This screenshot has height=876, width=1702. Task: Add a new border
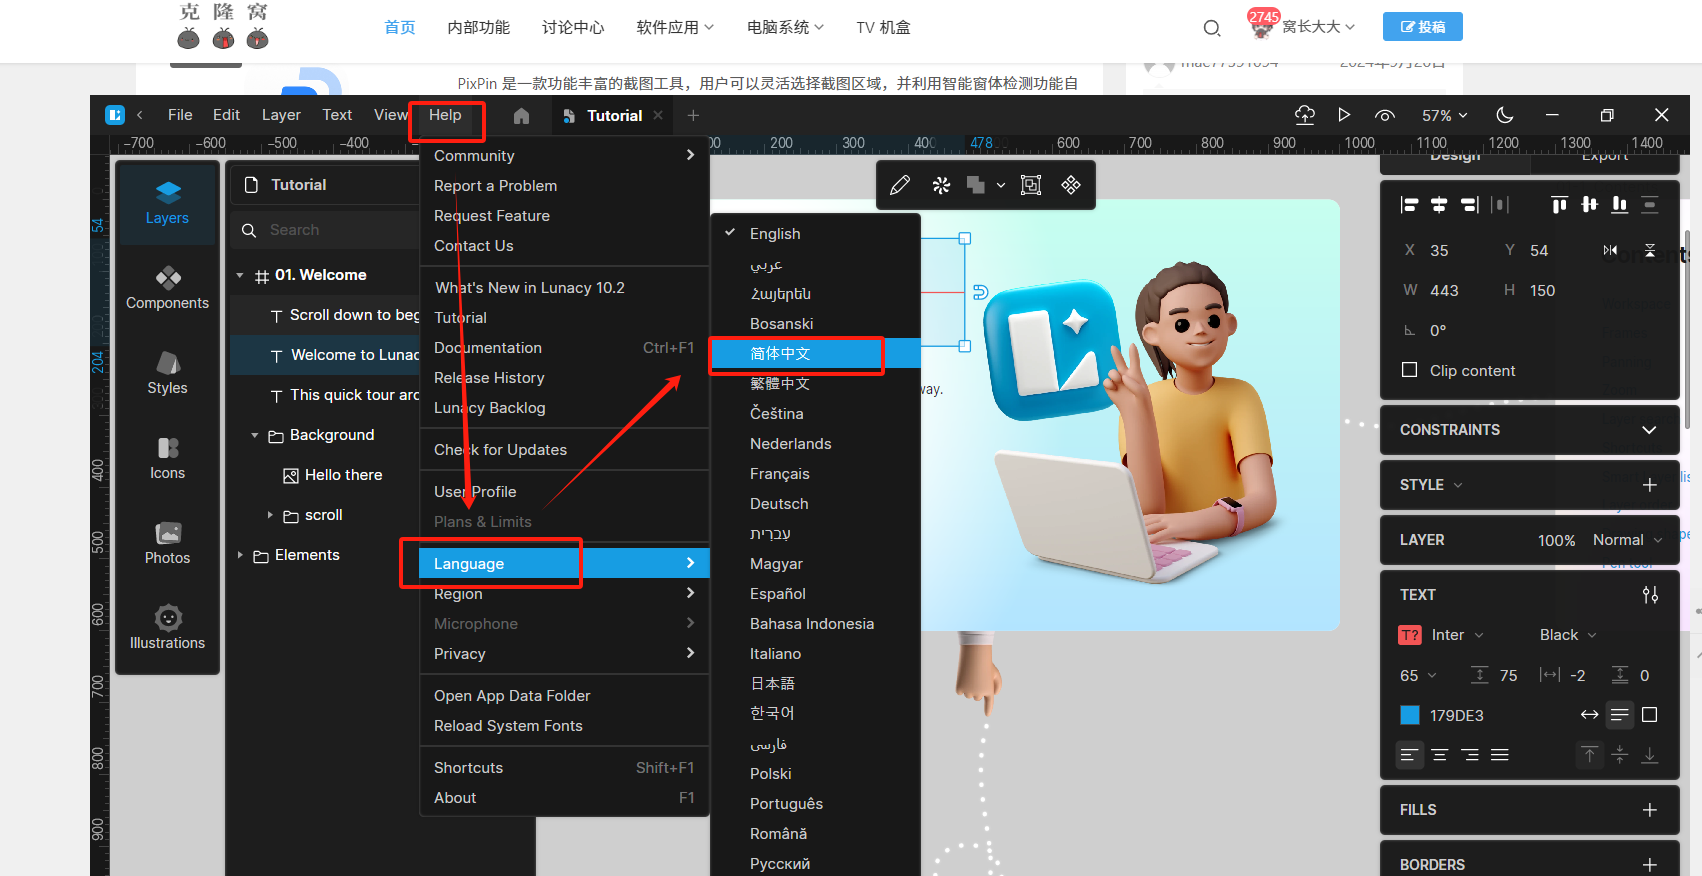click(x=1650, y=865)
